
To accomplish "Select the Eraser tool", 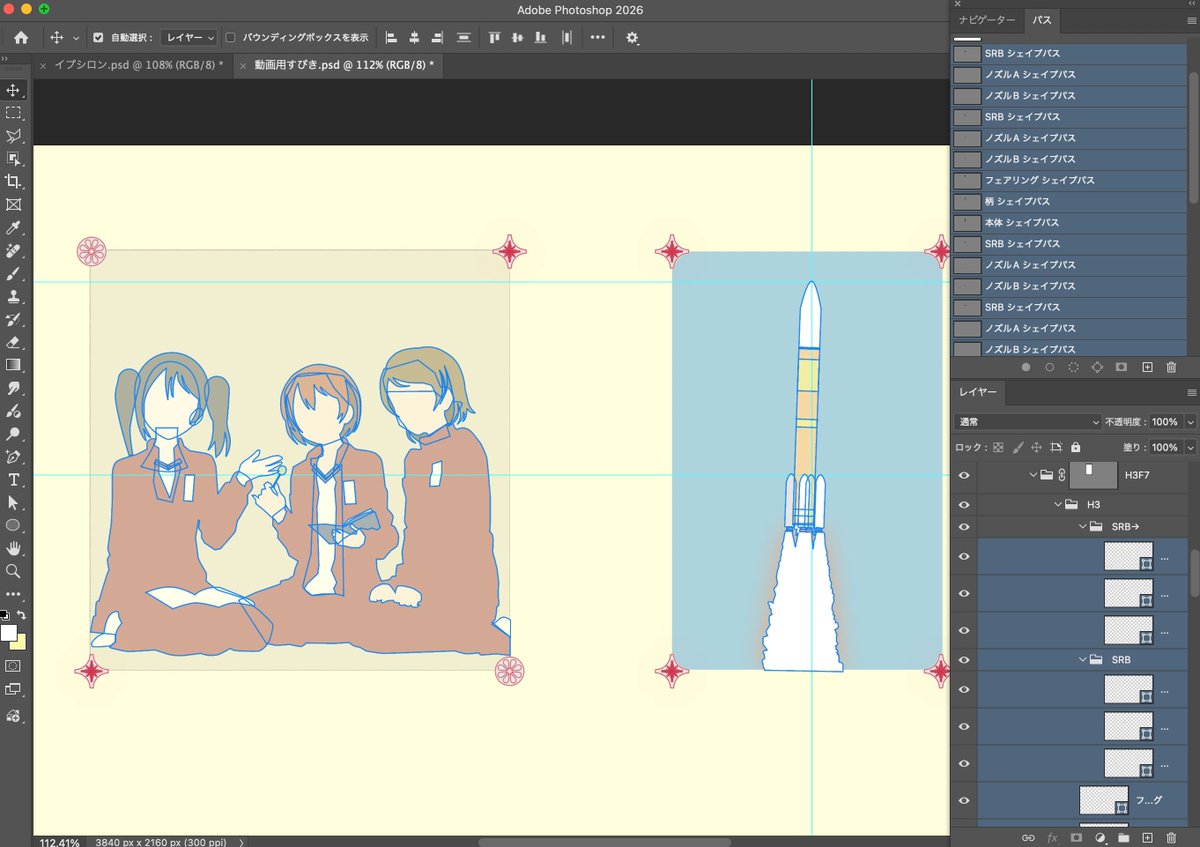I will click(x=13, y=342).
